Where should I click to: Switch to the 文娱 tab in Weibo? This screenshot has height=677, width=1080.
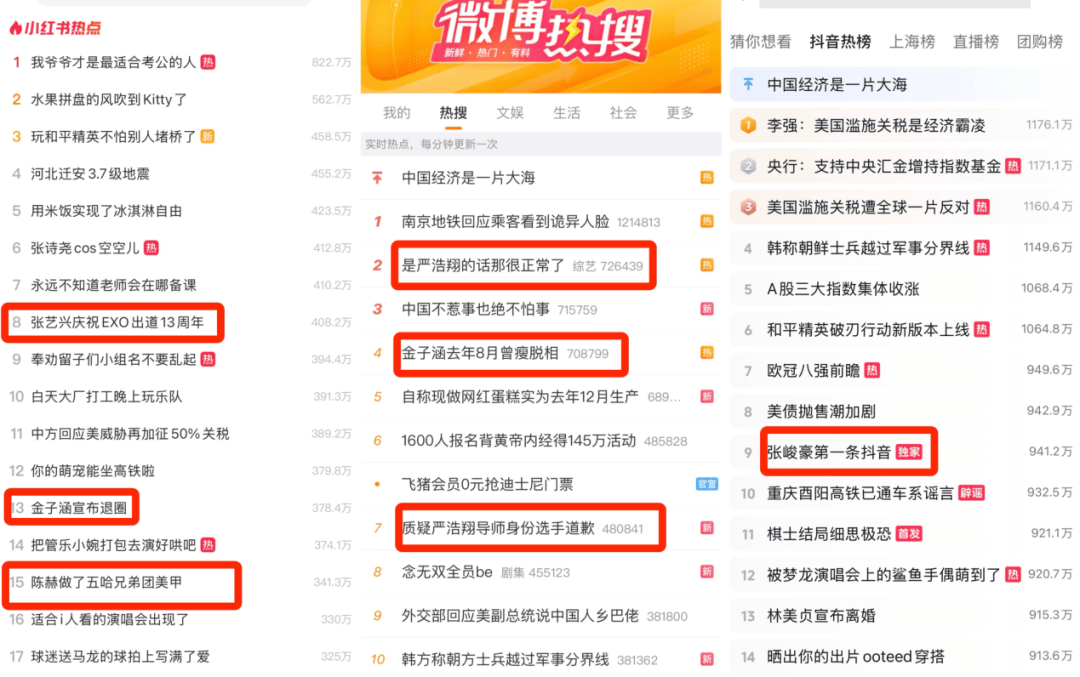510,113
